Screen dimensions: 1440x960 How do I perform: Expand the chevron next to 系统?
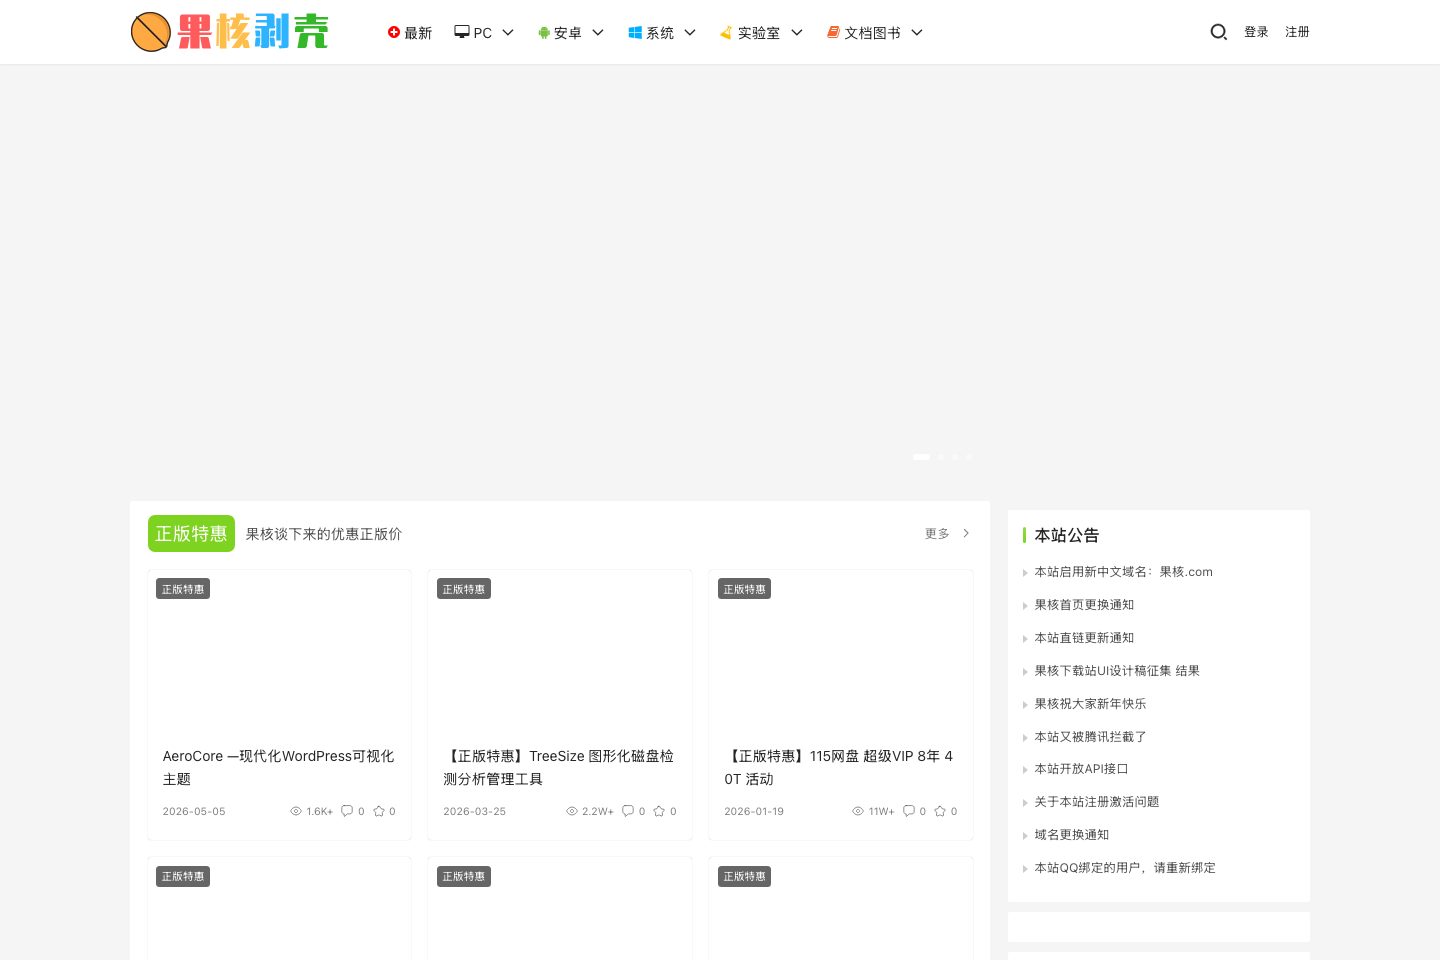(x=689, y=33)
